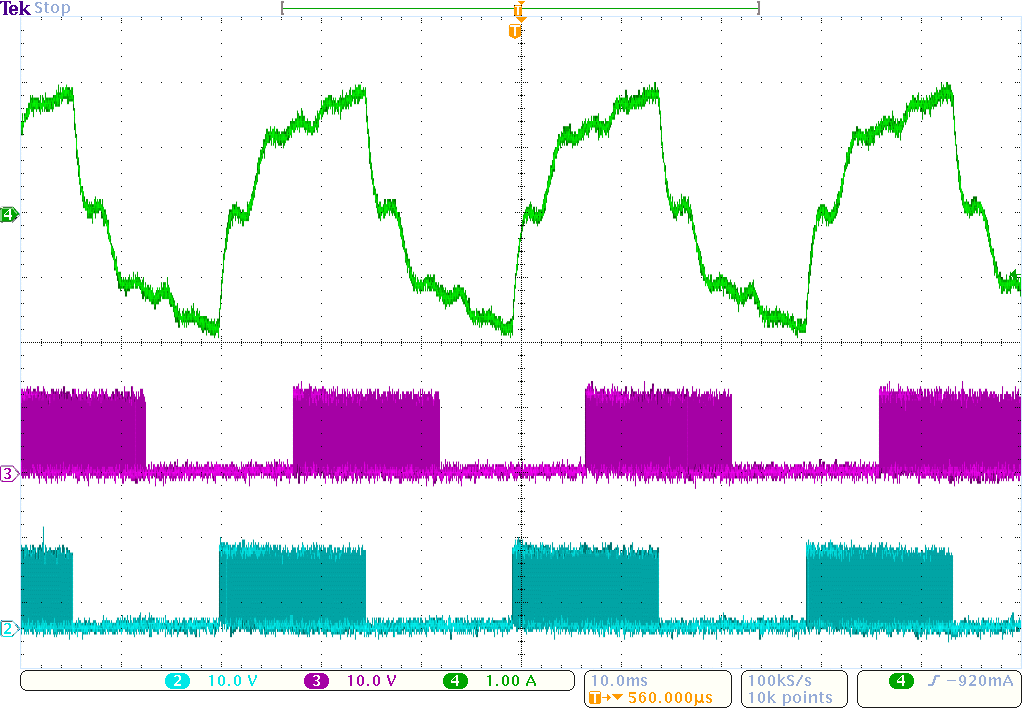Open channel 4 1.00 A scale readout
Screen dimensions: 1024x708
(510, 681)
